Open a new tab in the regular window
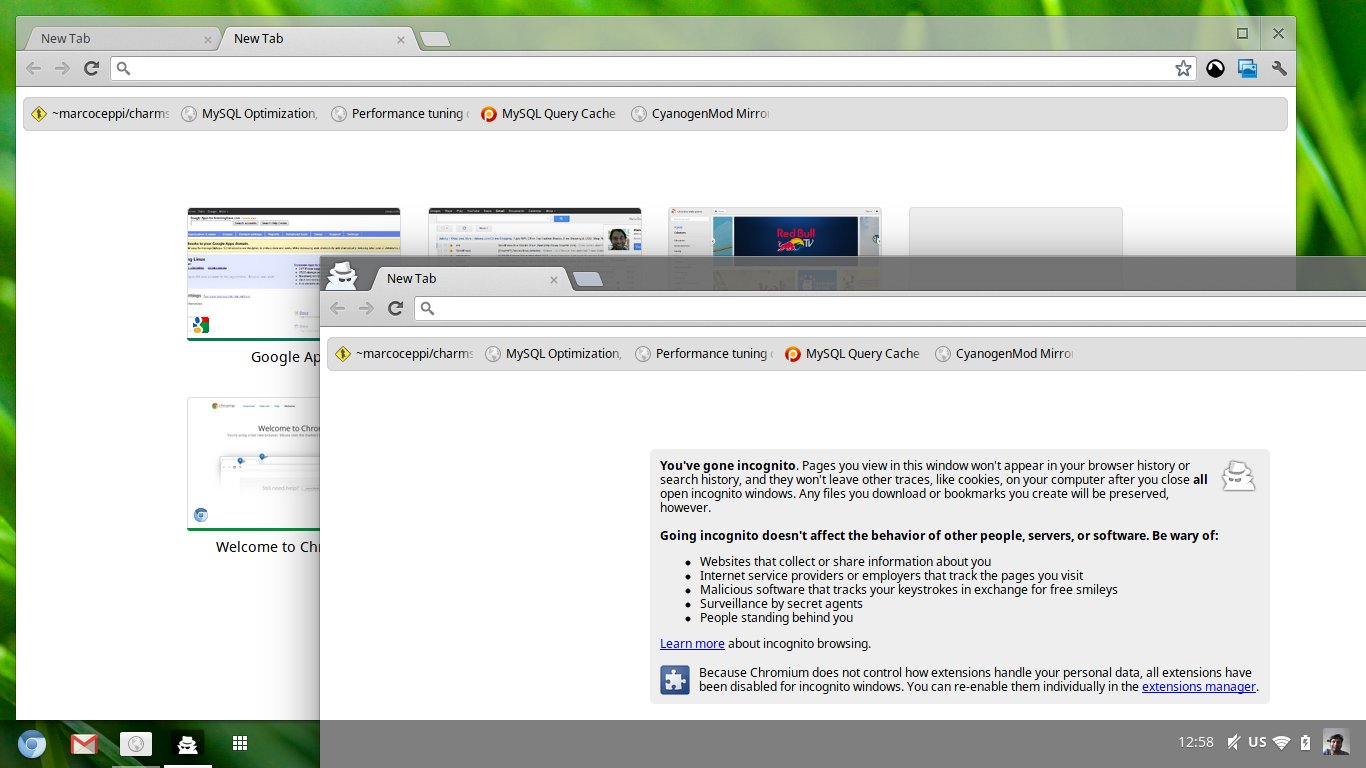This screenshot has width=1366, height=768. [434, 39]
